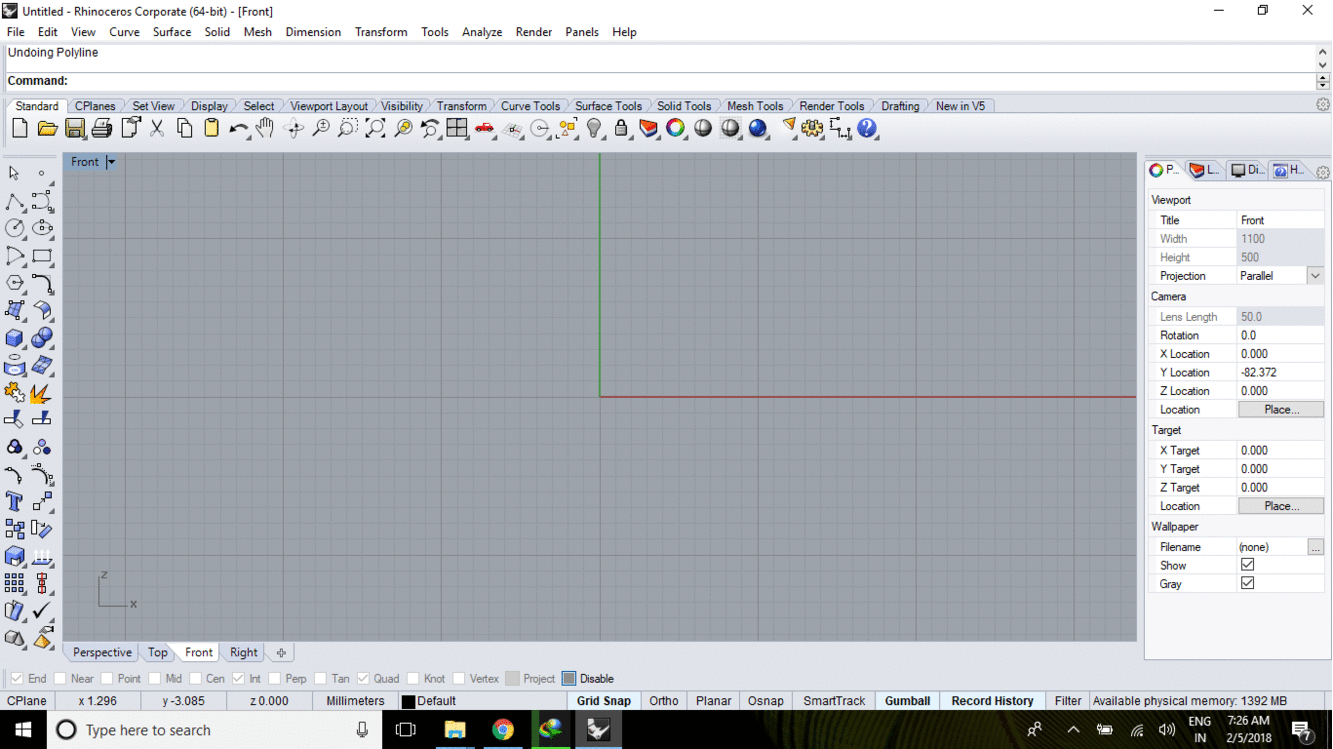This screenshot has width=1333, height=749.
Task: Open the Analyze menu
Action: pyautogui.click(x=482, y=32)
